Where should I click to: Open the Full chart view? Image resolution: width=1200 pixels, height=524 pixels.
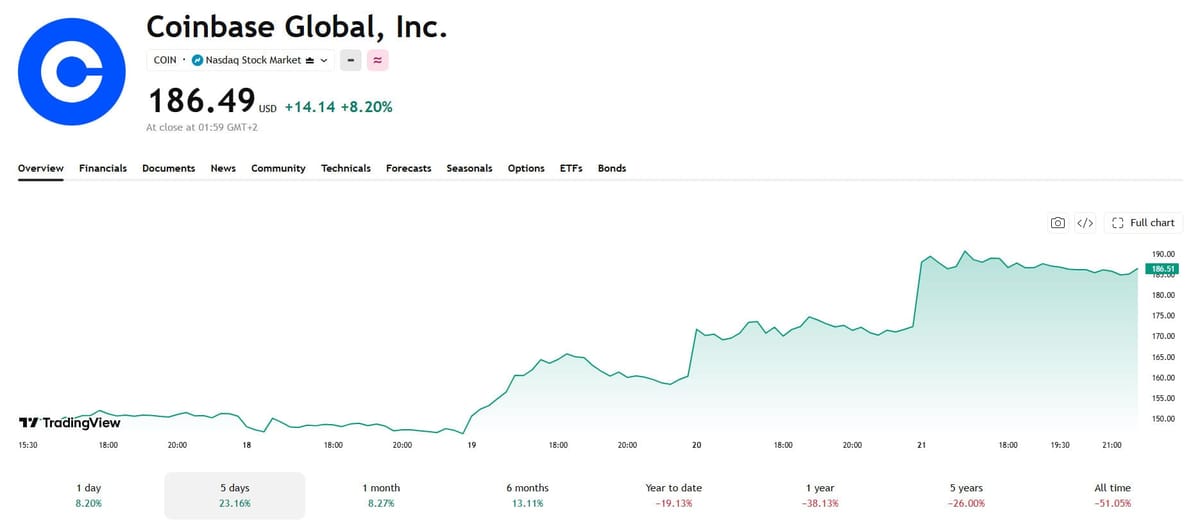point(1143,223)
